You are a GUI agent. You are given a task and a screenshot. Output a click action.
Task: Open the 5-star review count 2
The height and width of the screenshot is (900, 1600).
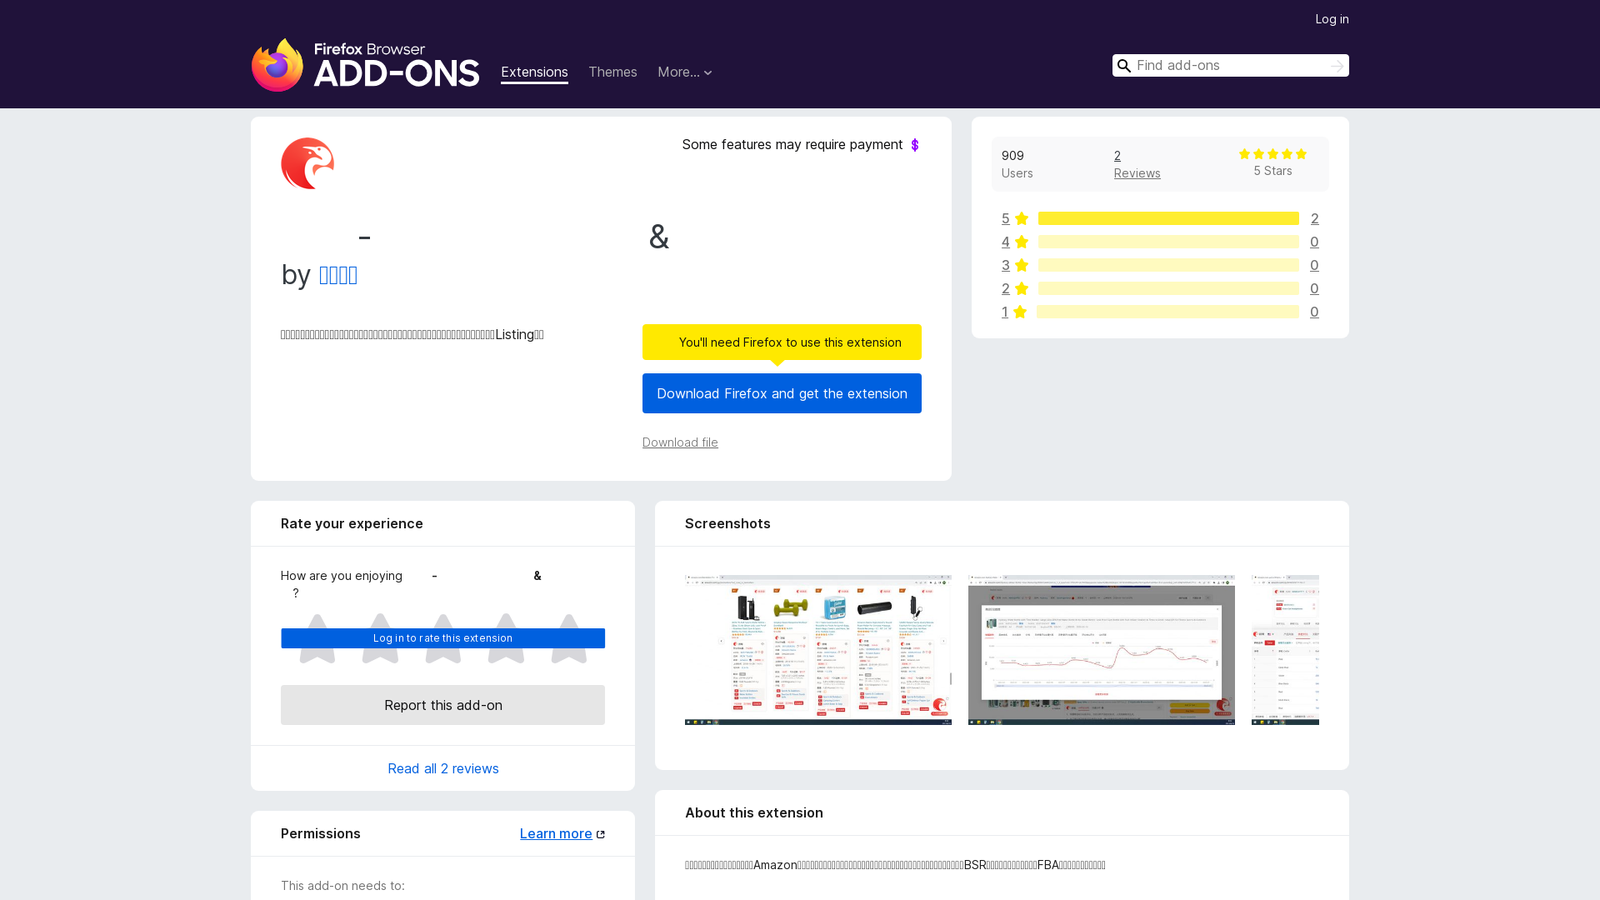point(1314,219)
